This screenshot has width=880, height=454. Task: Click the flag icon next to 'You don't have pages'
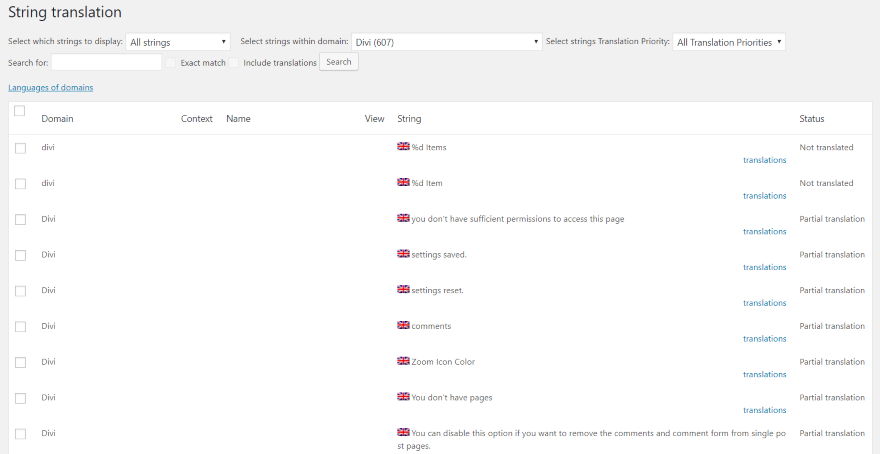click(x=403, y=397)
